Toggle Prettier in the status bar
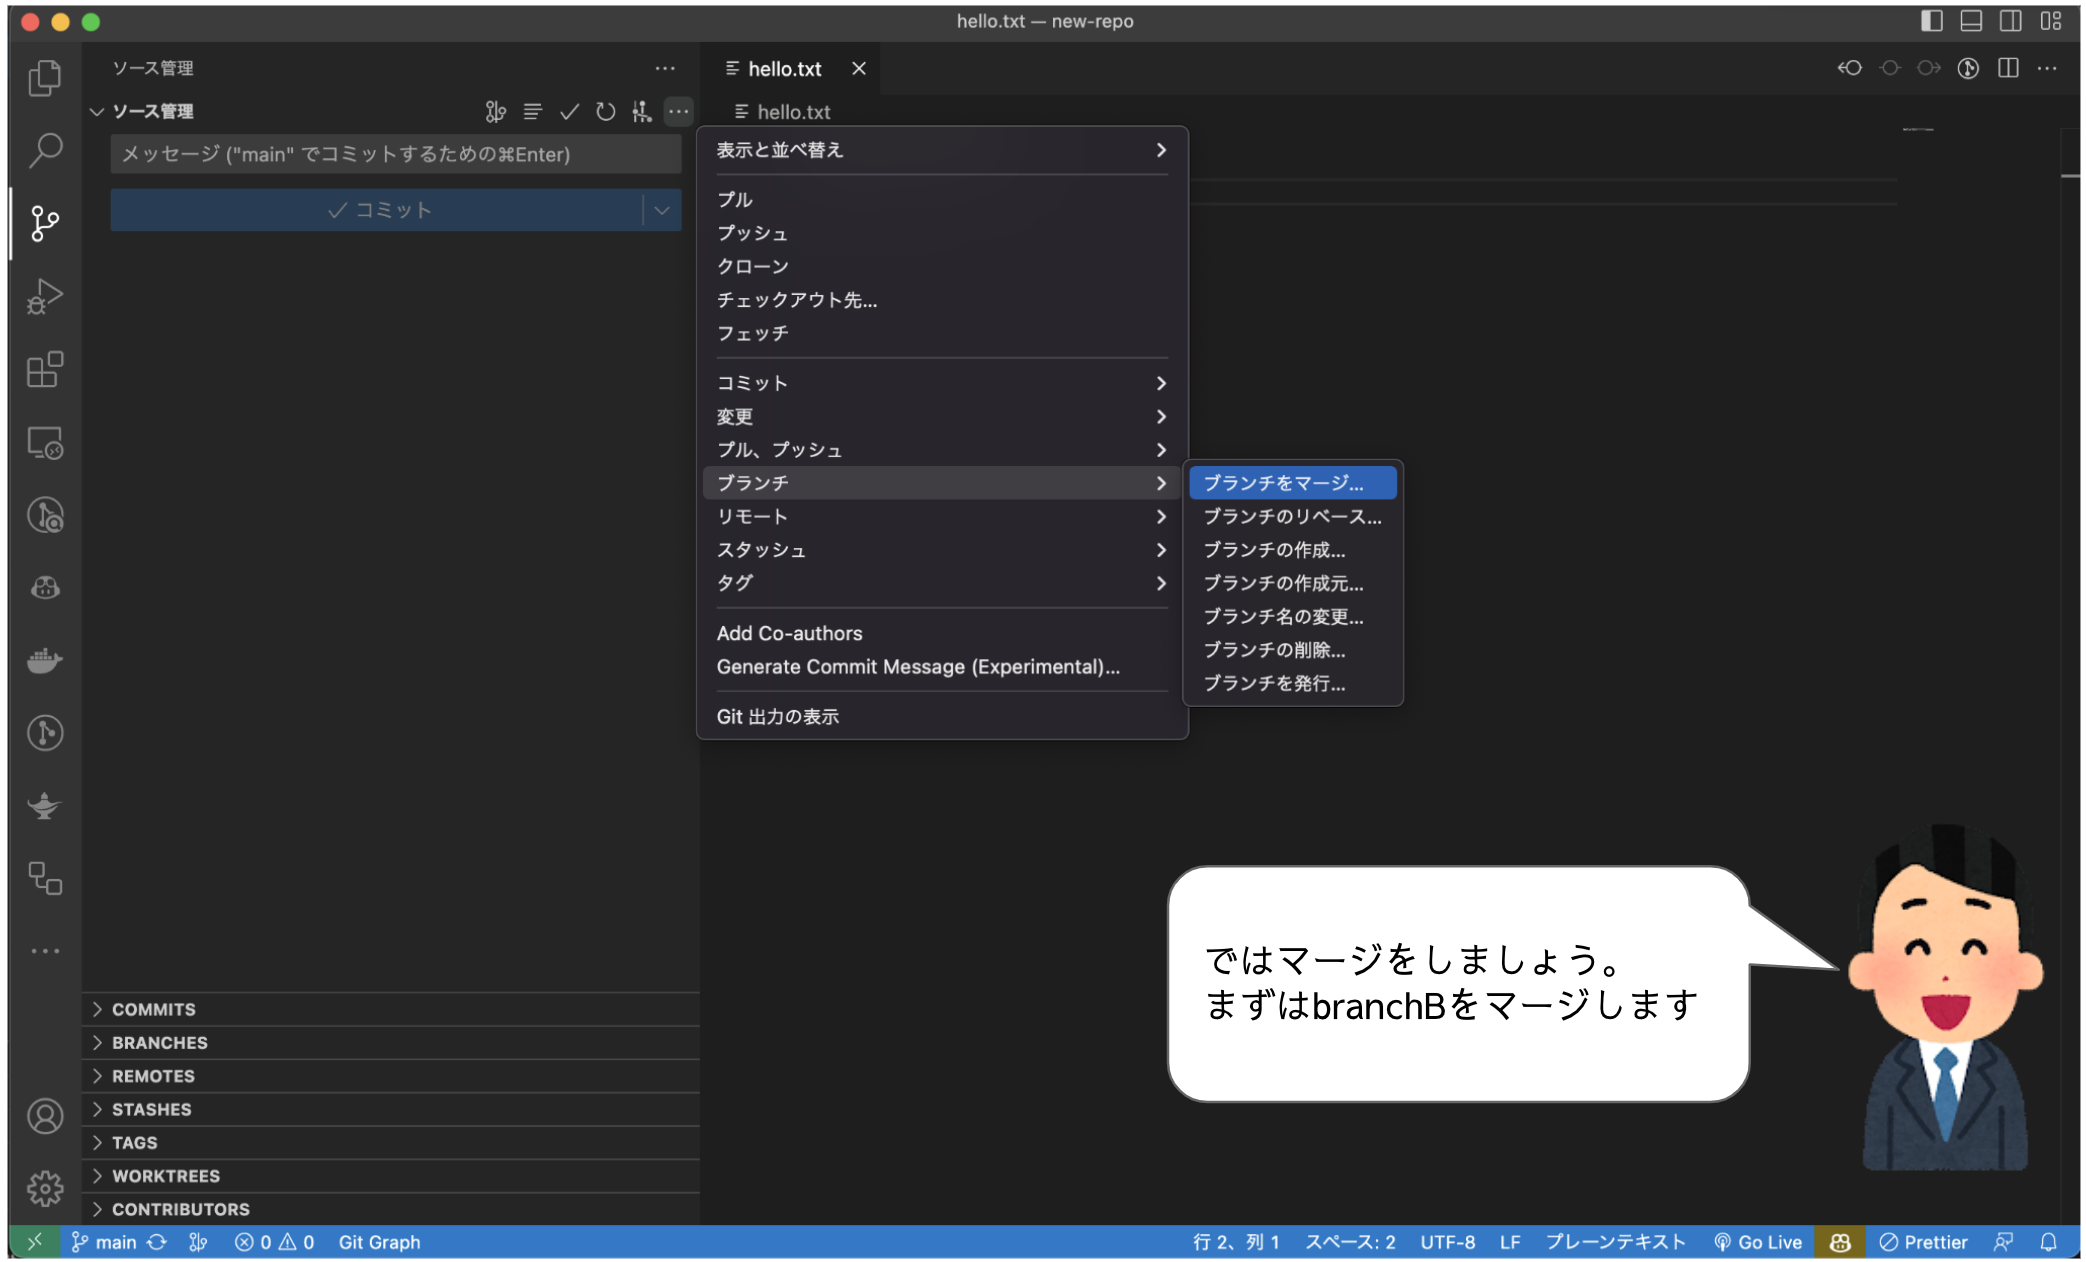 [x=1923, y=1242]
